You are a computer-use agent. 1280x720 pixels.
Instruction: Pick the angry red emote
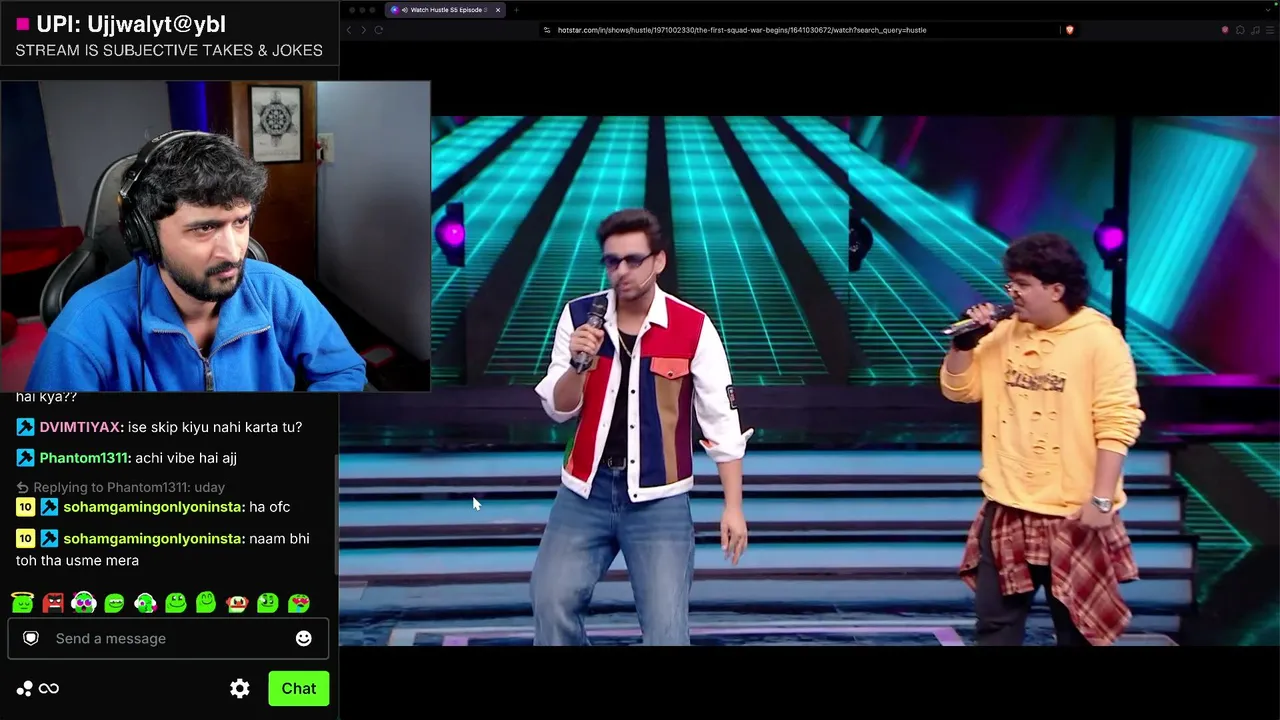[53, 603]
